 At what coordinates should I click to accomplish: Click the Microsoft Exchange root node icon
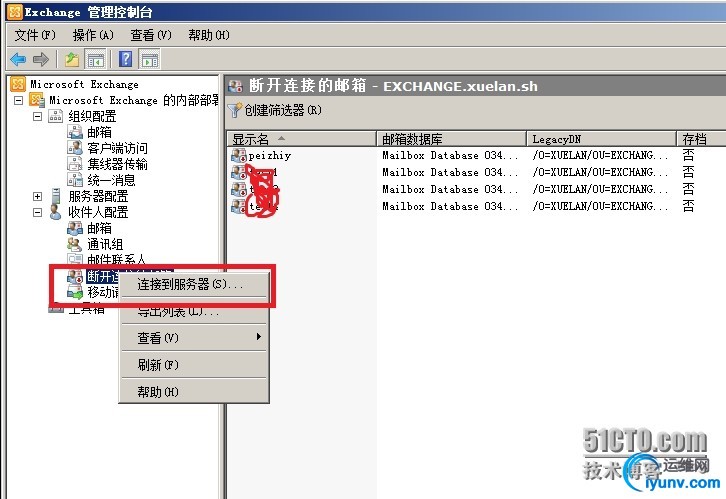click(18, 84)
